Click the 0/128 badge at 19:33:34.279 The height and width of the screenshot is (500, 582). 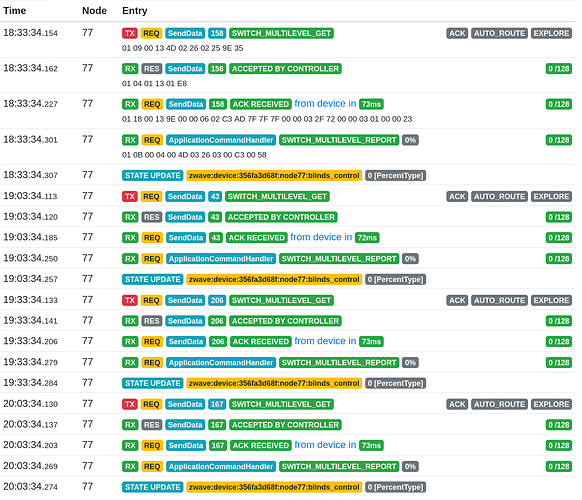tap(559, 363)
